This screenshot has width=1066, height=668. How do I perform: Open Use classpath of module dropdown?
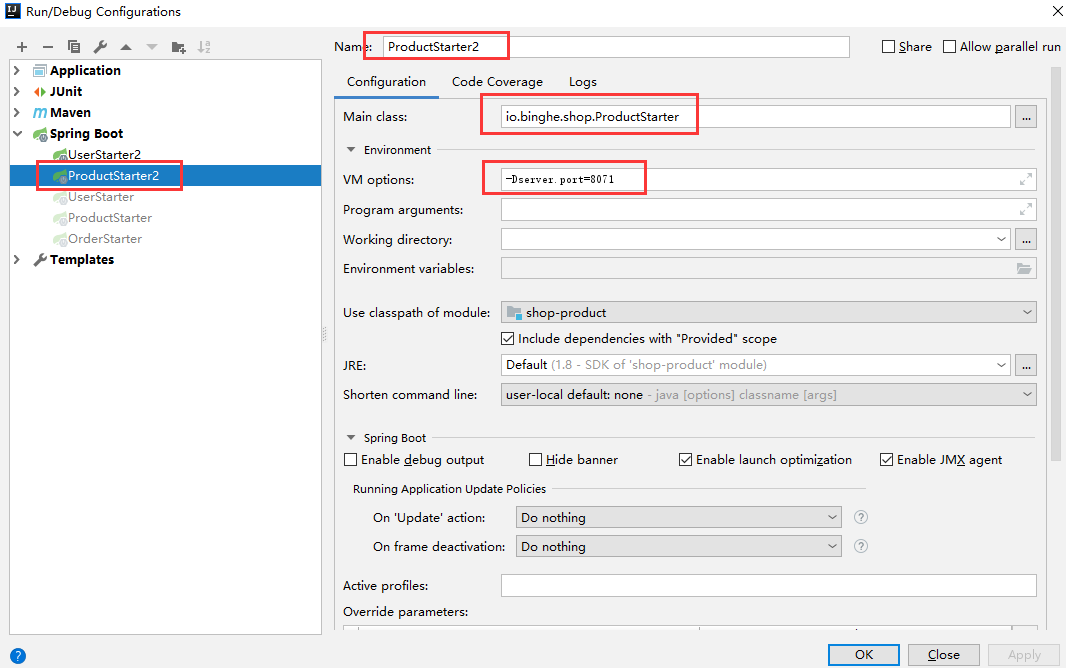(768, 312)
